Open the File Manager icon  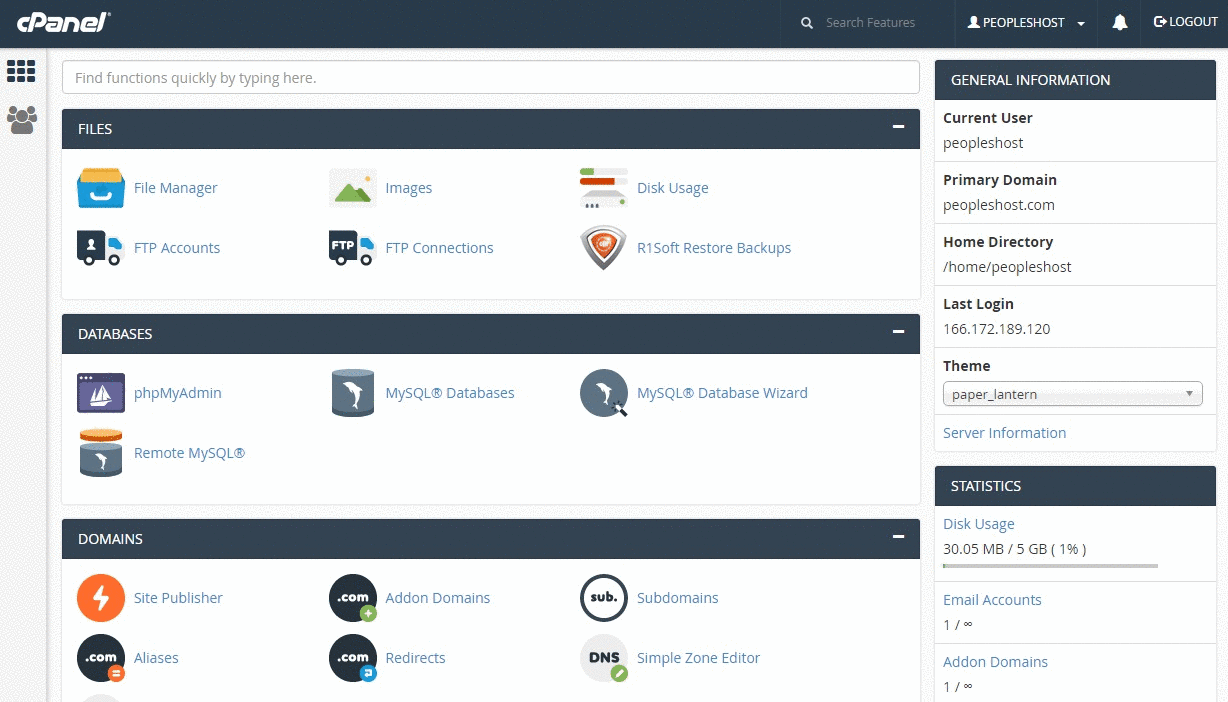coord(101,188)
